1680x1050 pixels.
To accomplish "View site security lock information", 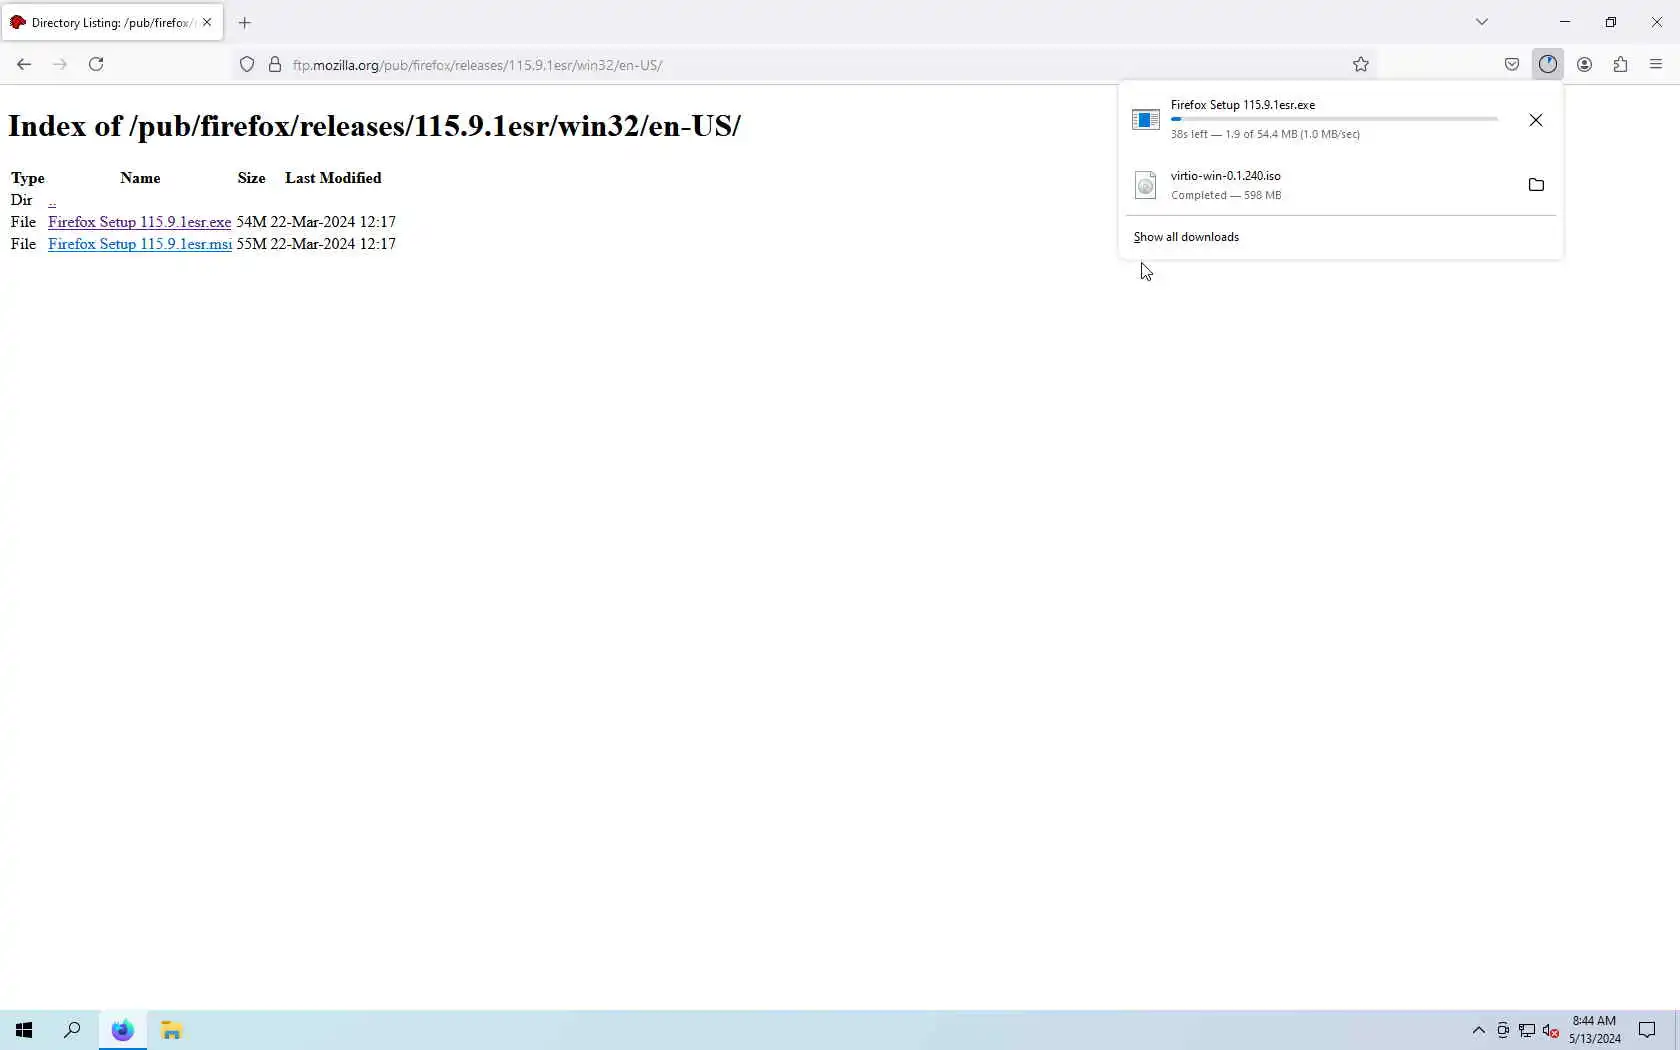I will point(275,65).
